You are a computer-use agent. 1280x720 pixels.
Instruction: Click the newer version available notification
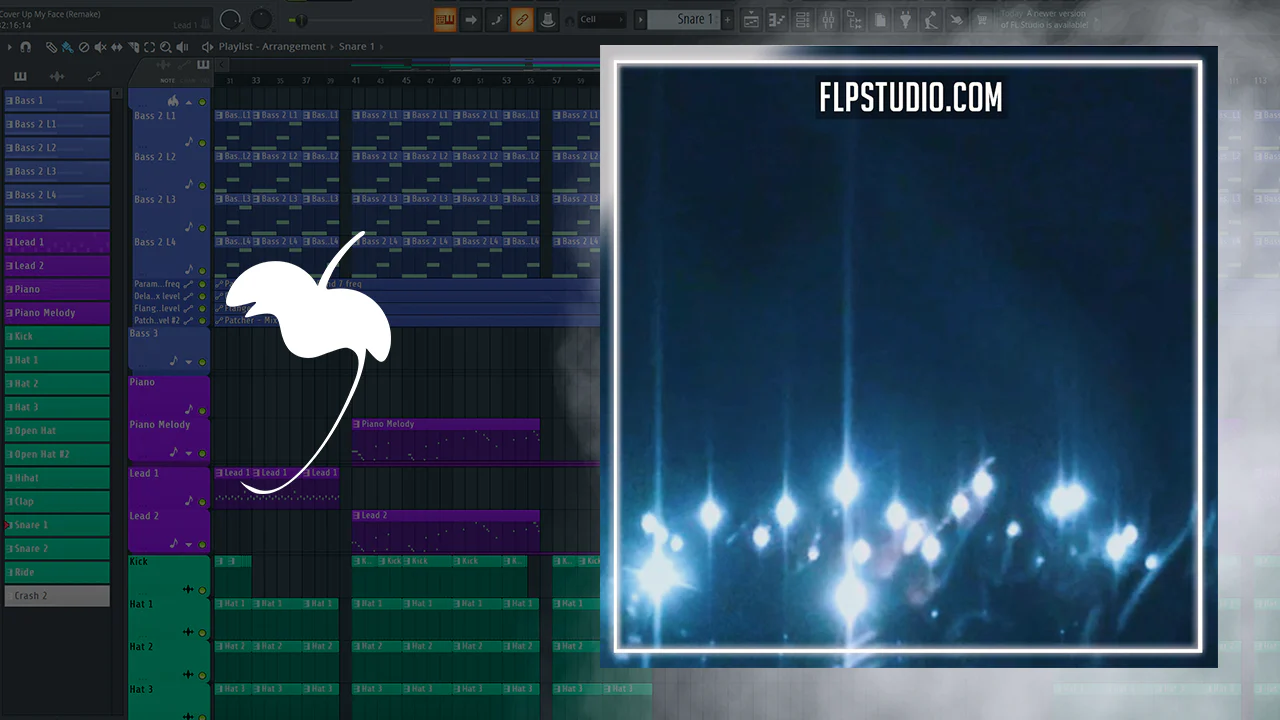pyautogui.click(x=1046, y=19)
